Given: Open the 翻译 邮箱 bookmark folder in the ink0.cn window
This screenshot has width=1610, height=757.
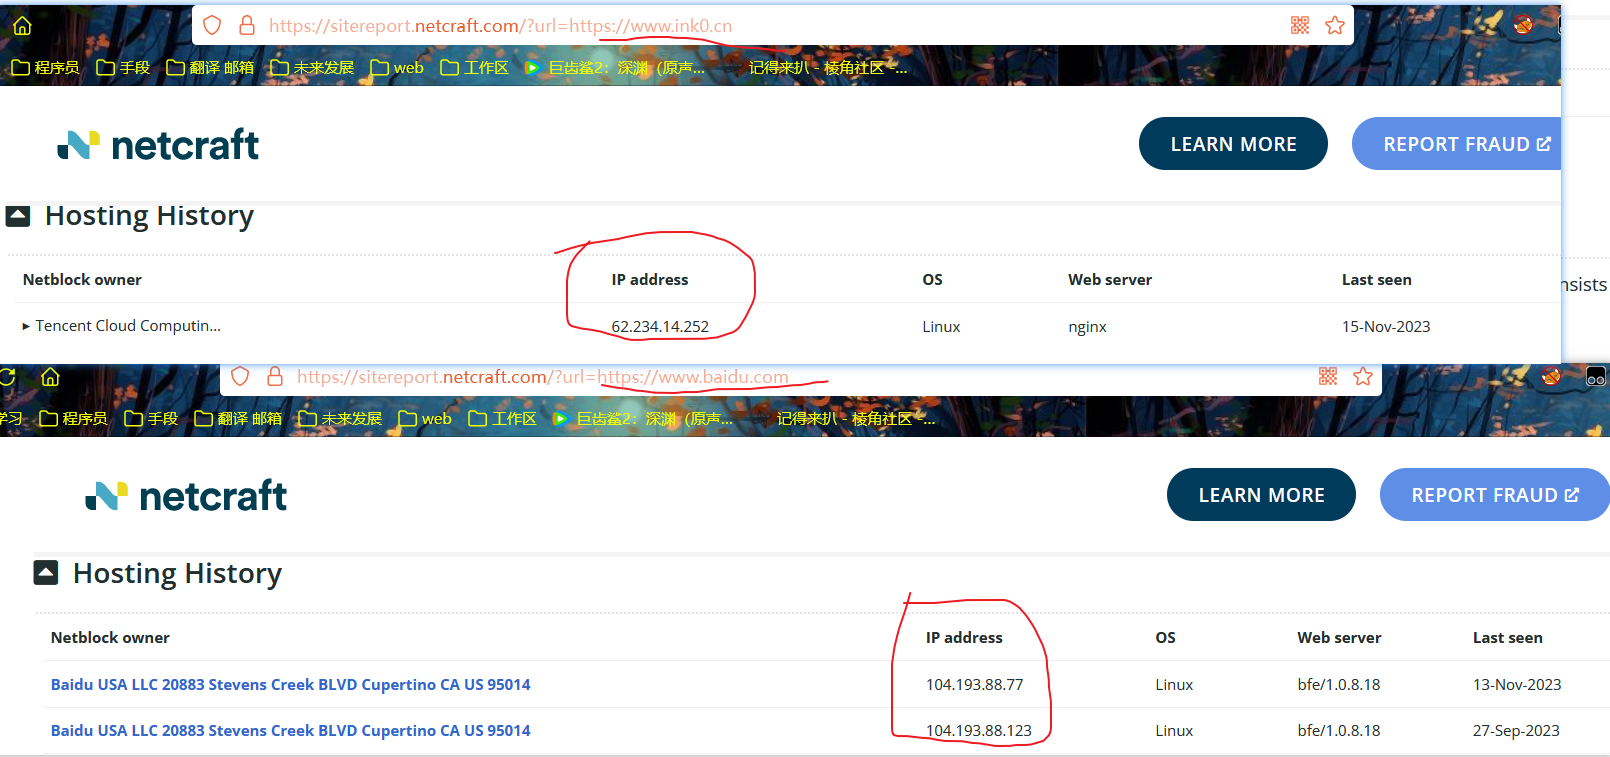Looking at the screenshot, I should click(210, 67).
